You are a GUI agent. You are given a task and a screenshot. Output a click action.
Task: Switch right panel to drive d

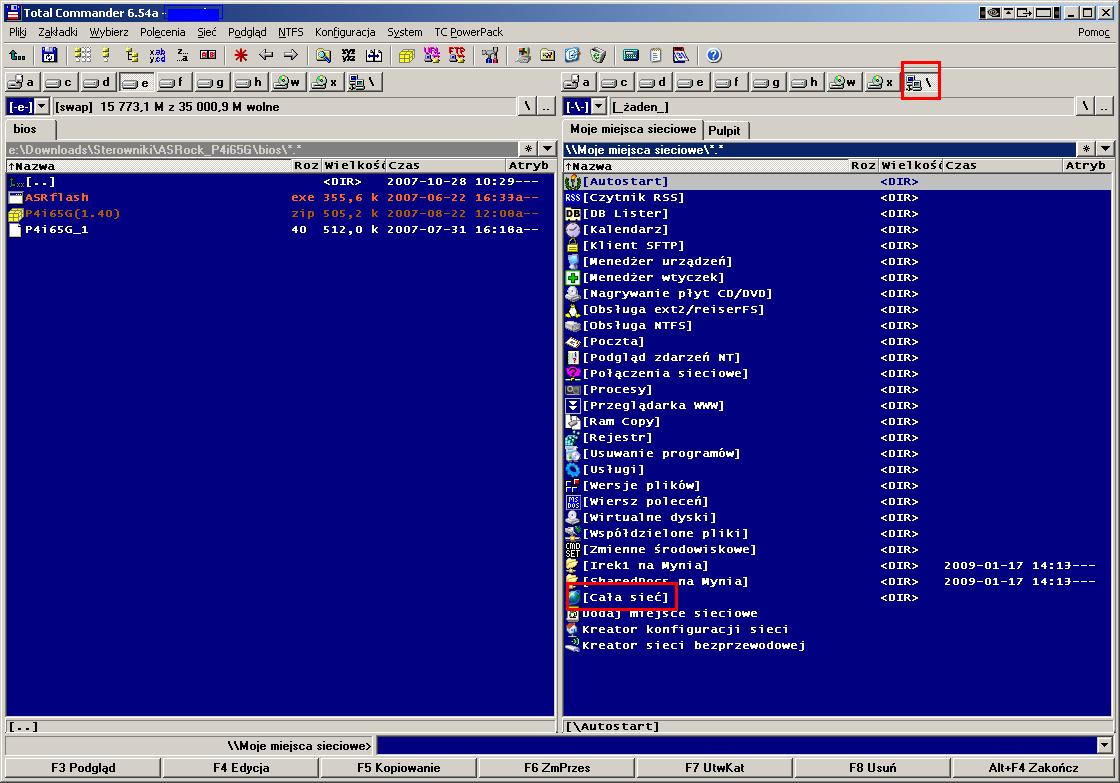pyautogui.click(x=654, y=82)
